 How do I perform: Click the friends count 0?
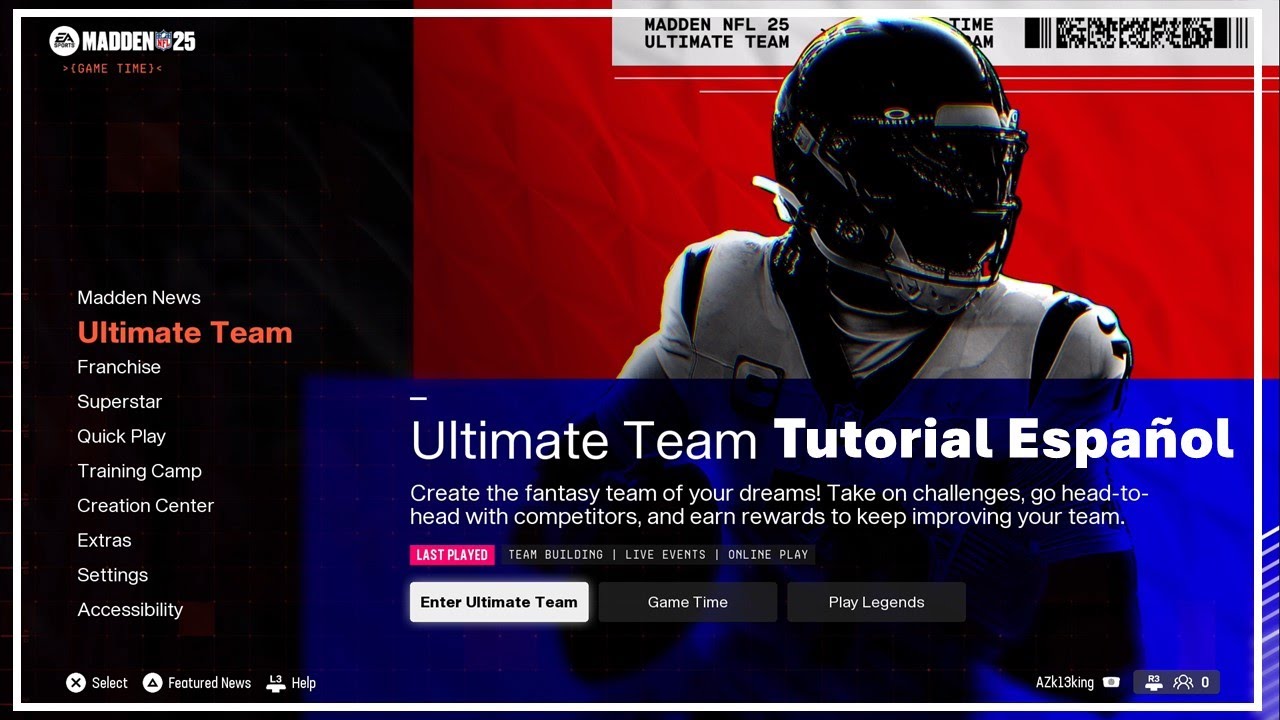pyautogui.click(x=1205, y=682)
